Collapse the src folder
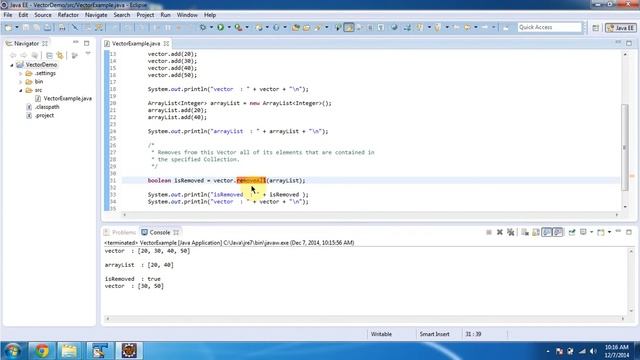Image resolution: width=640 pixels, height=360 pixels. tap(20, 90)
